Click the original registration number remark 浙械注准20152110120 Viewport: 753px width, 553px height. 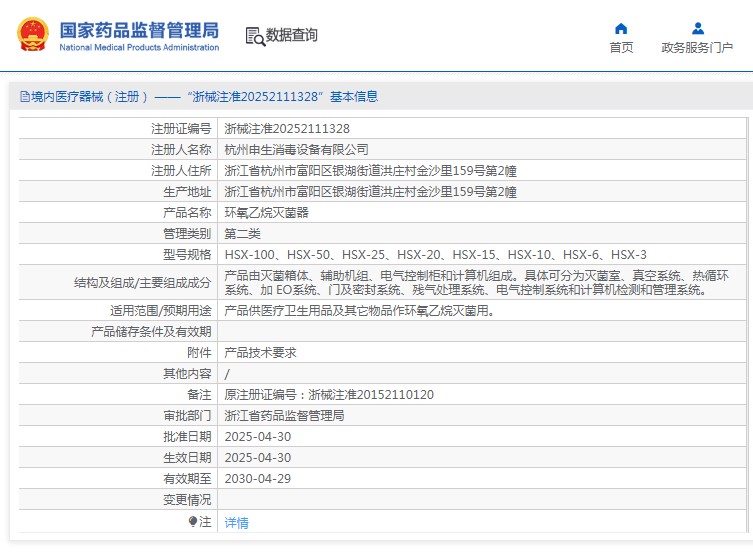pyautogui.click(x=329, y=394)
